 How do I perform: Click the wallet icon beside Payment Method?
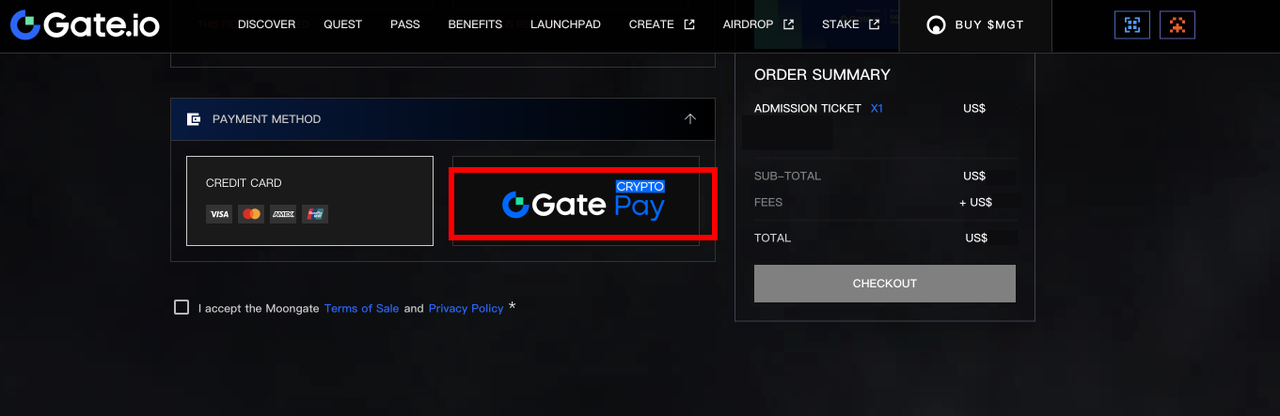194,119
